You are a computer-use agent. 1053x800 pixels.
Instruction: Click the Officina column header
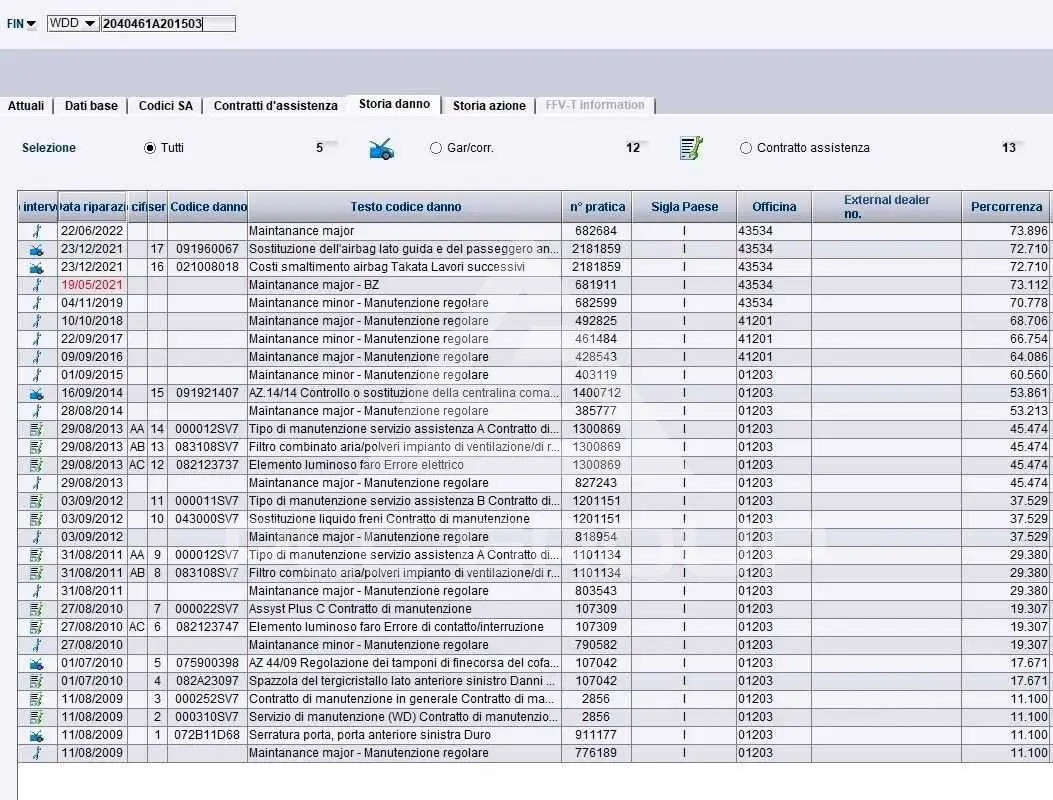pos(774,207)
